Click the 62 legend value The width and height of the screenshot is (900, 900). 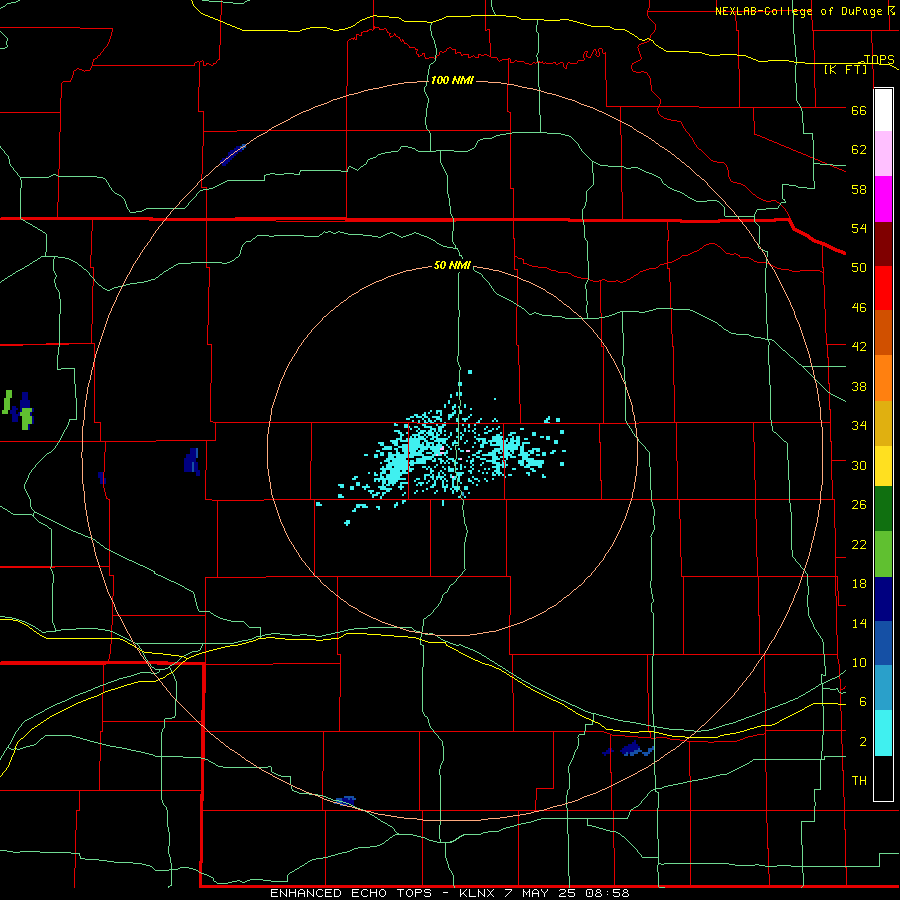(859, 150)
